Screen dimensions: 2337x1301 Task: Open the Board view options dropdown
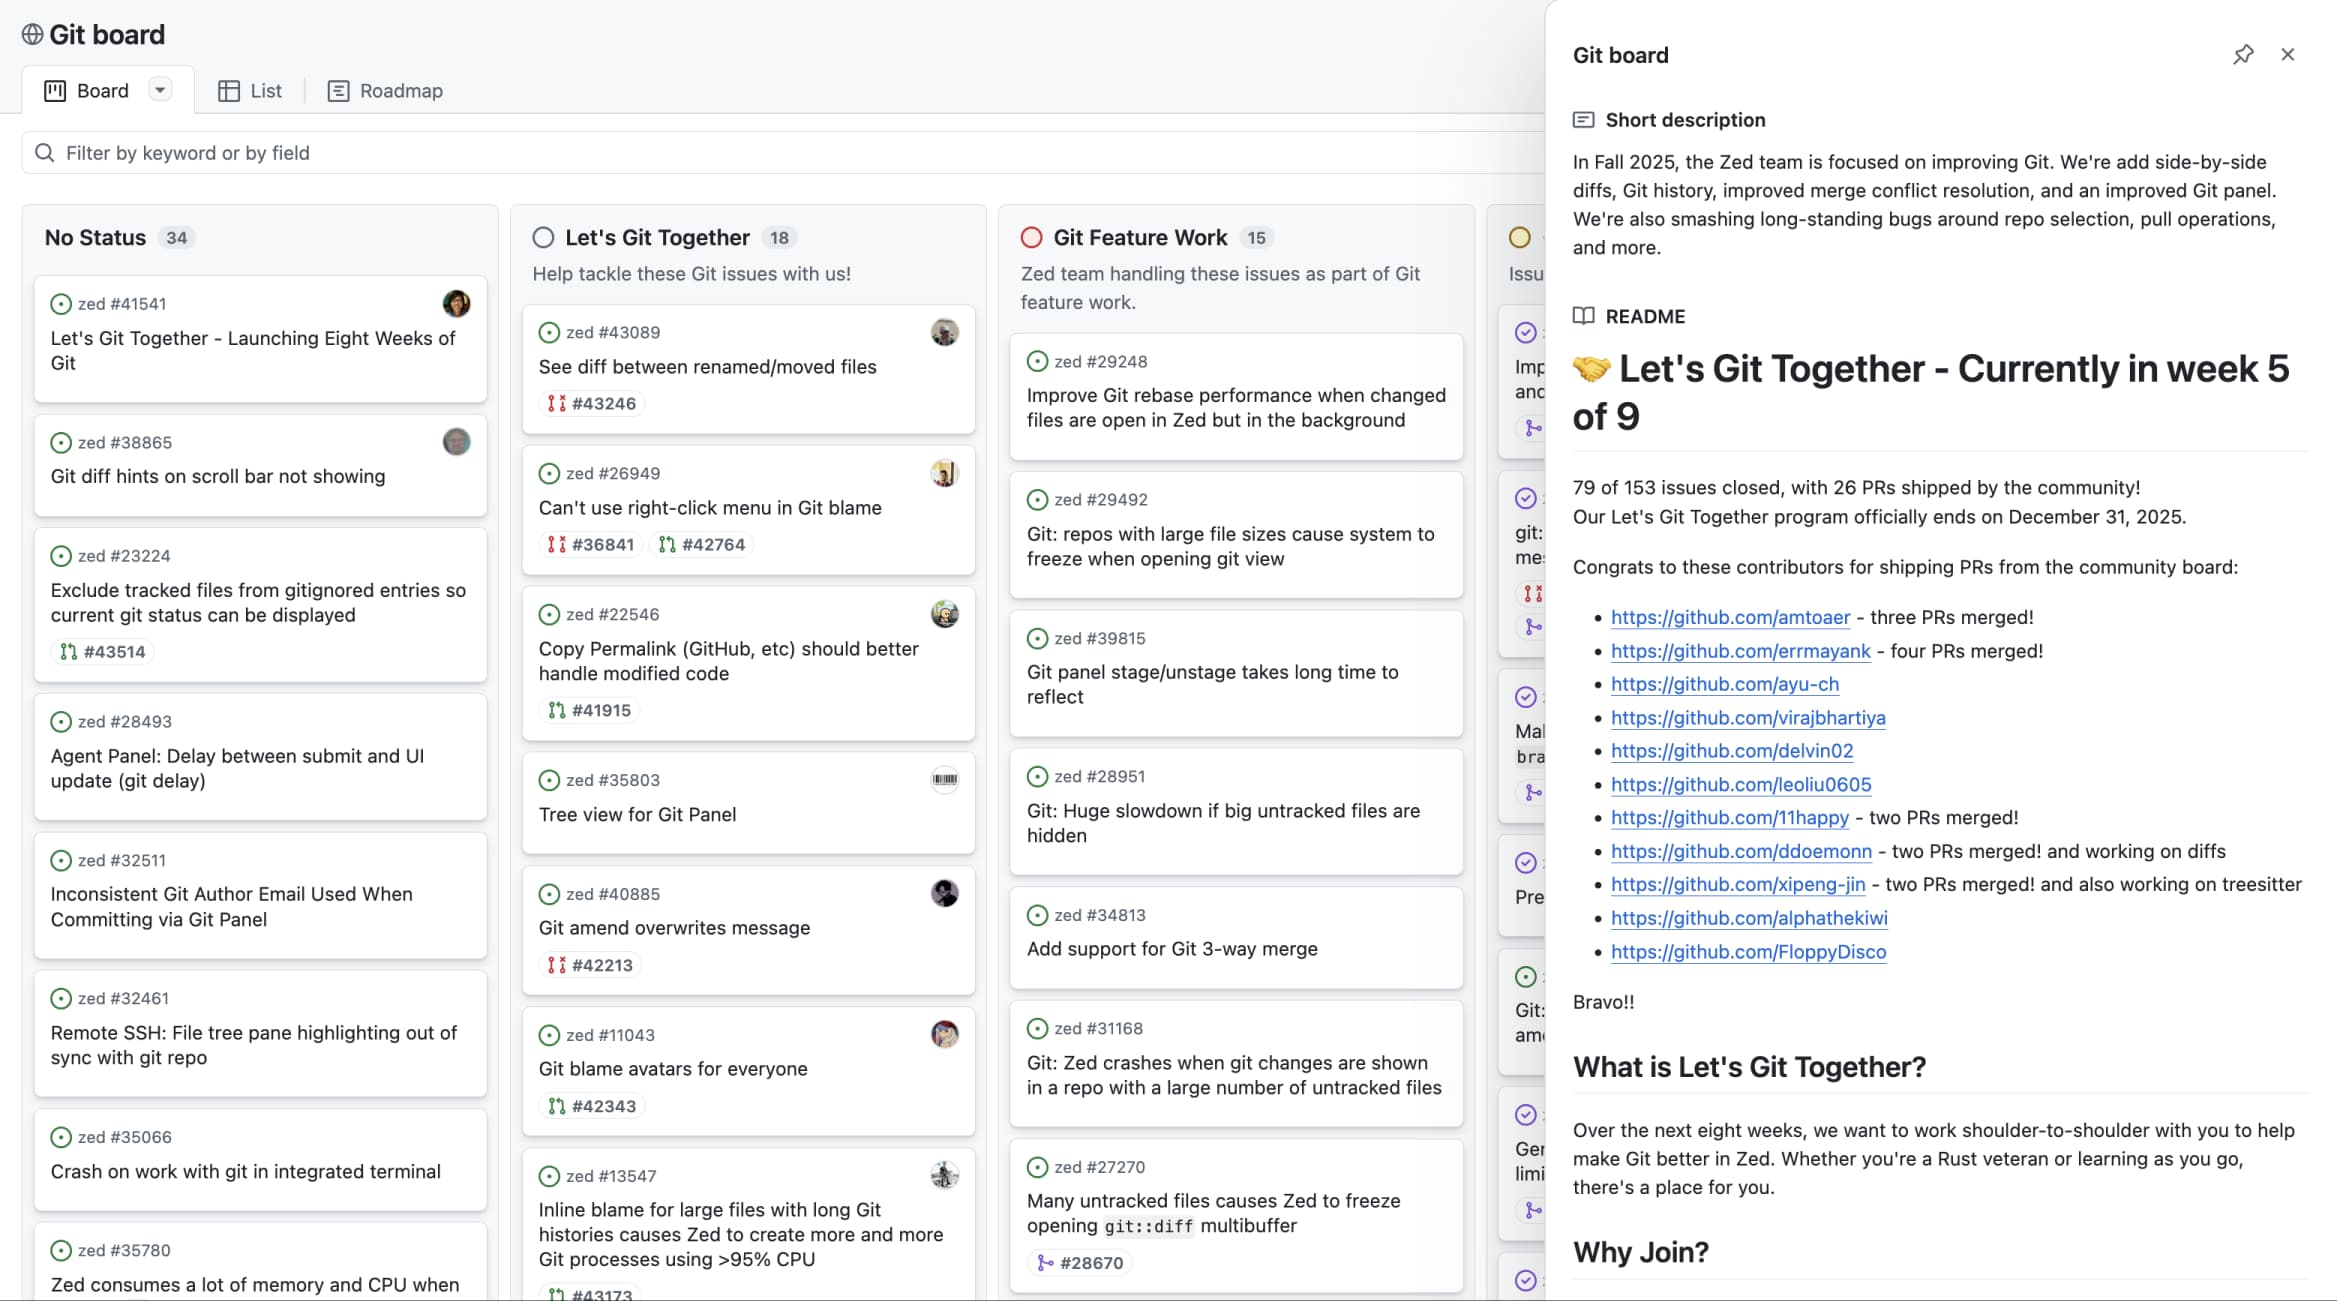click(160, 89)
